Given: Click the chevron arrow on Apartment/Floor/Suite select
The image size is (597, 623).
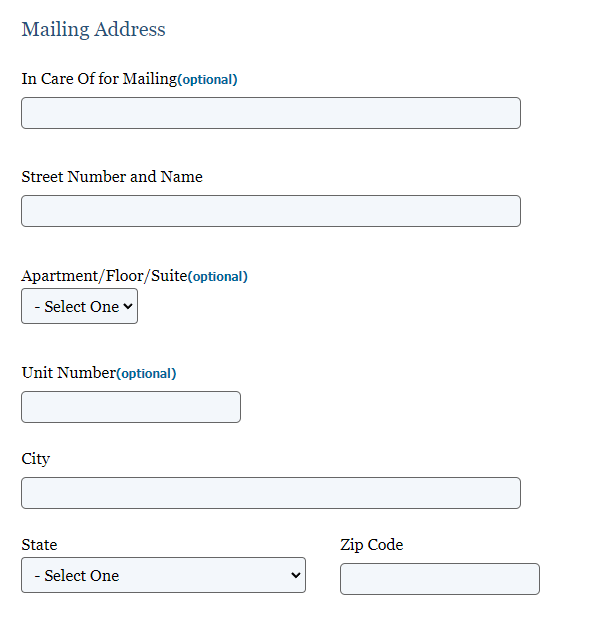Looking at the screenshot, I should point(128,306).
